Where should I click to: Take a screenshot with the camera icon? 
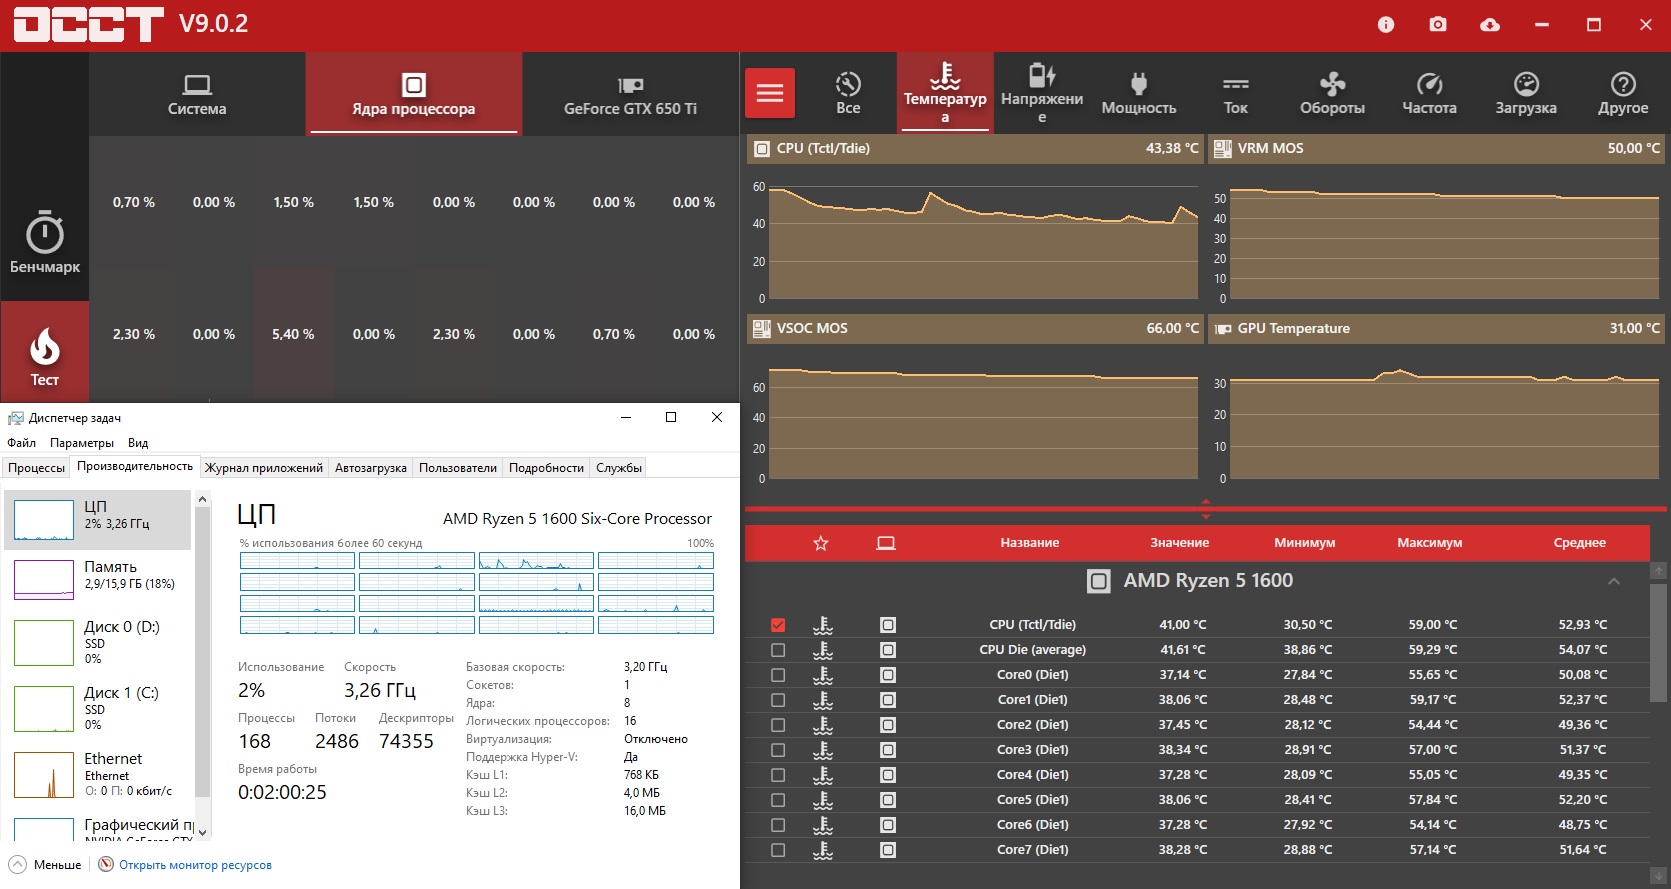pyautogui.click(x=1438, y=25)
